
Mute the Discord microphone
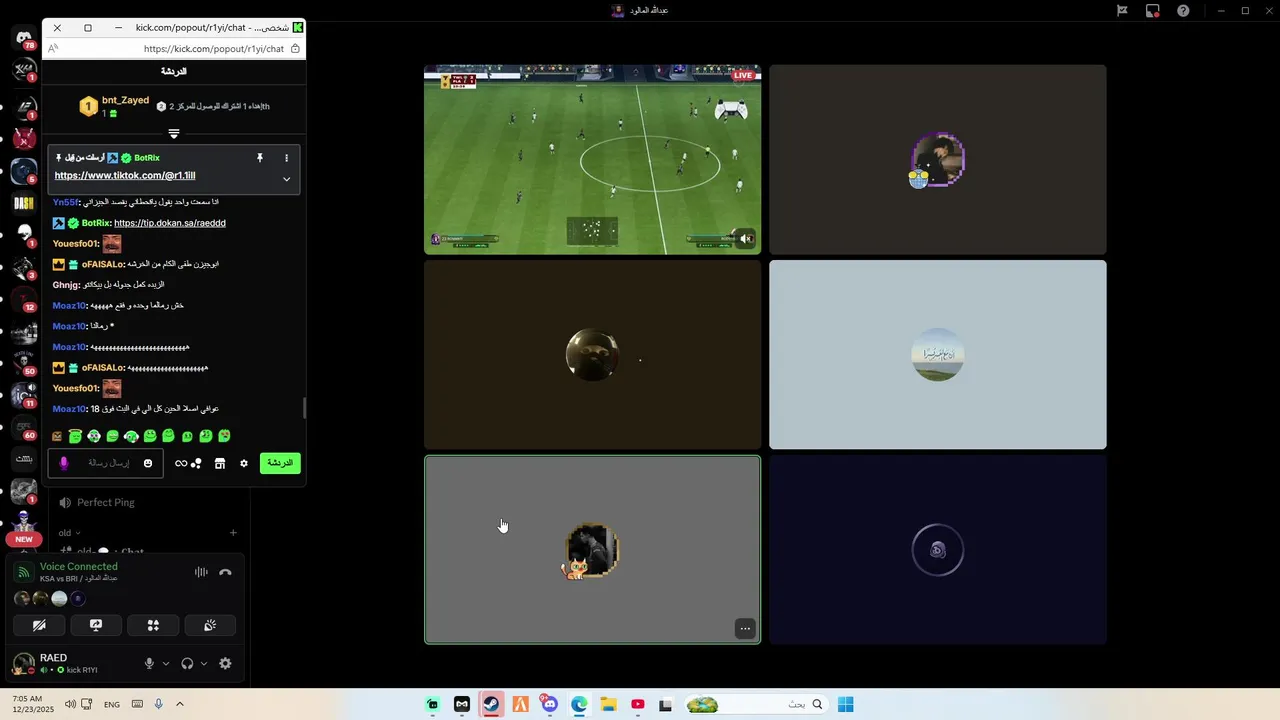point(149,663)
